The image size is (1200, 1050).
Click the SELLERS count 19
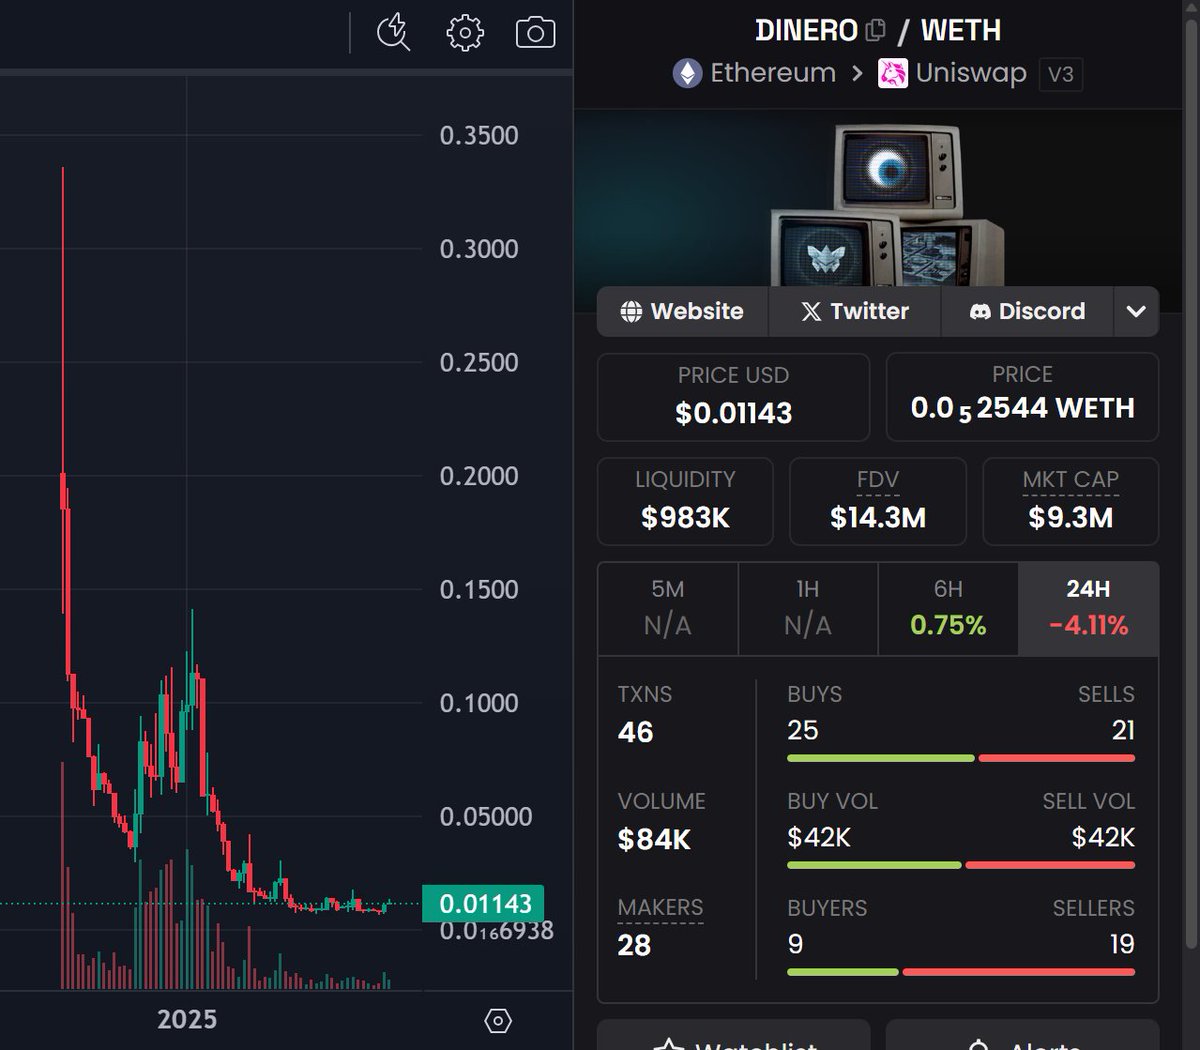(x=1122, y=944)
